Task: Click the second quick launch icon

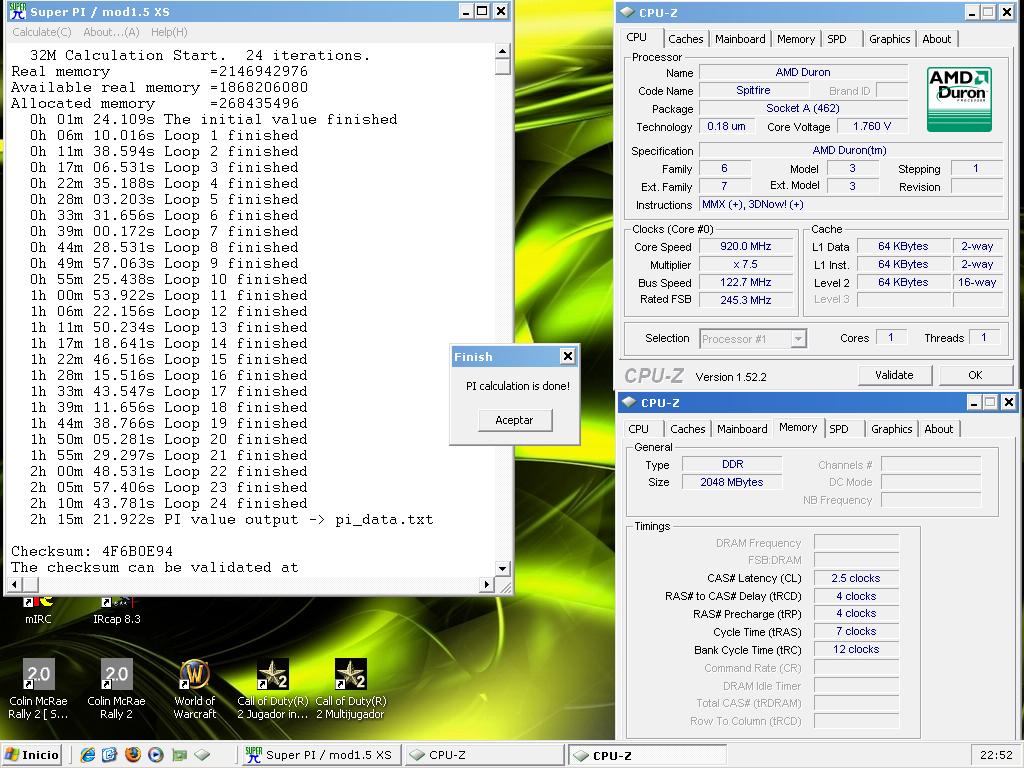Action: (x=110, y=755)
